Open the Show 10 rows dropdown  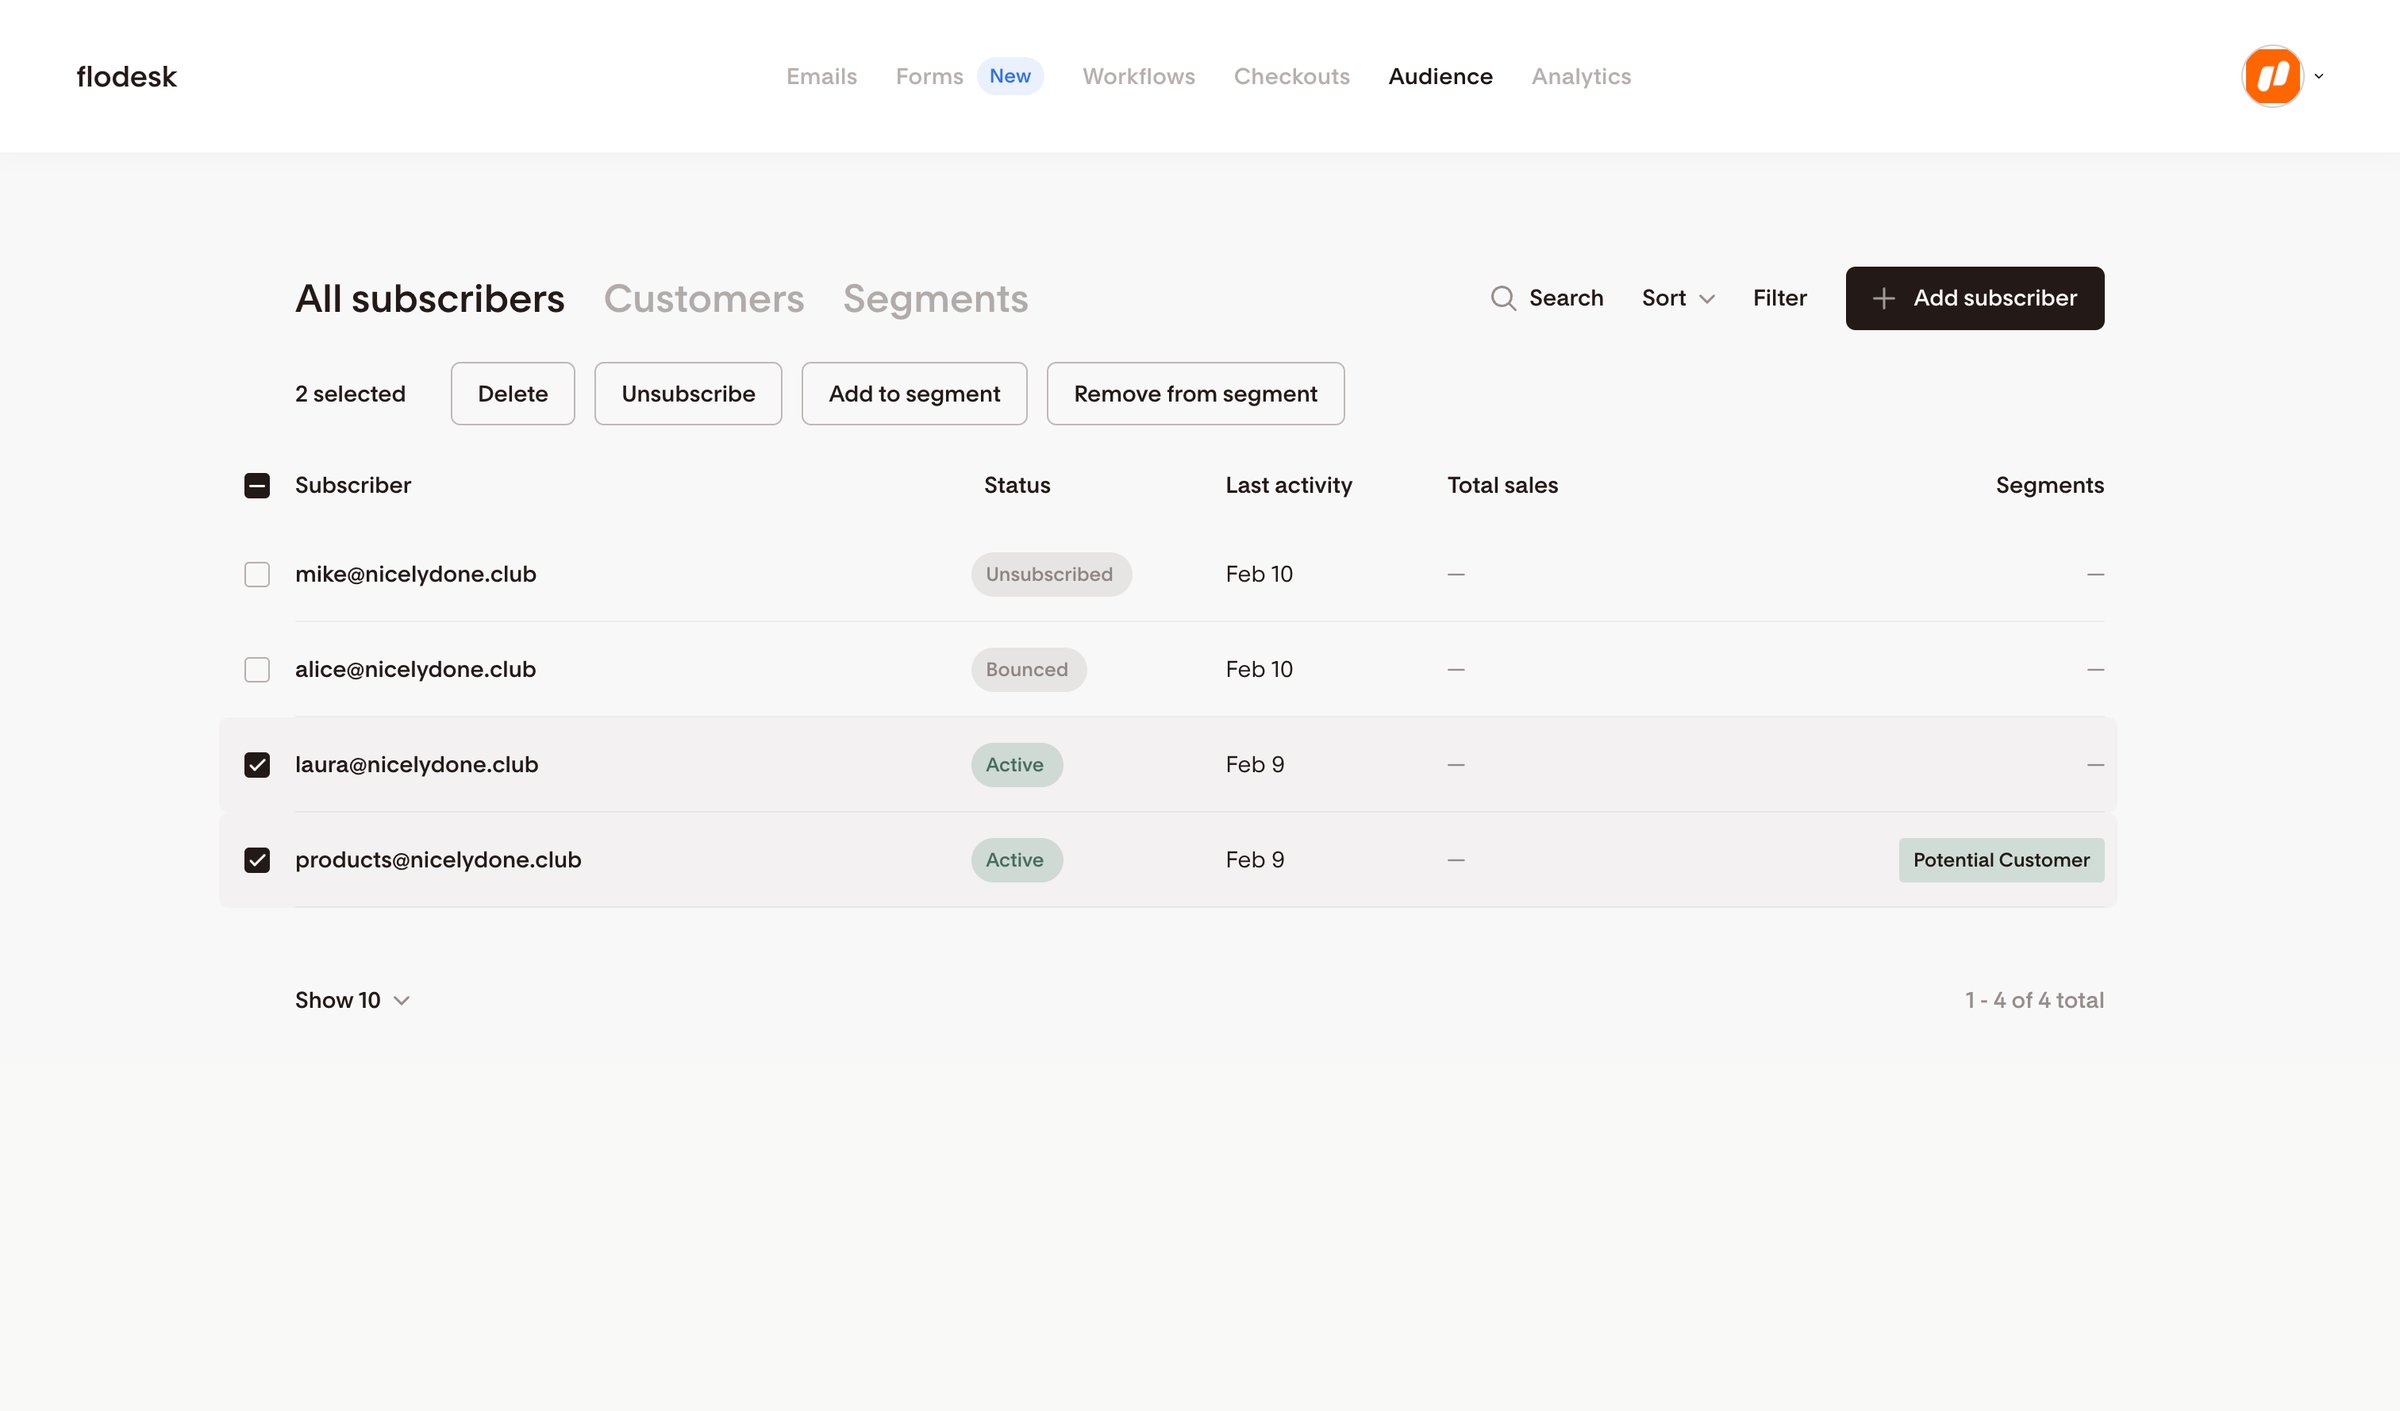click(x=352, y=1000)
